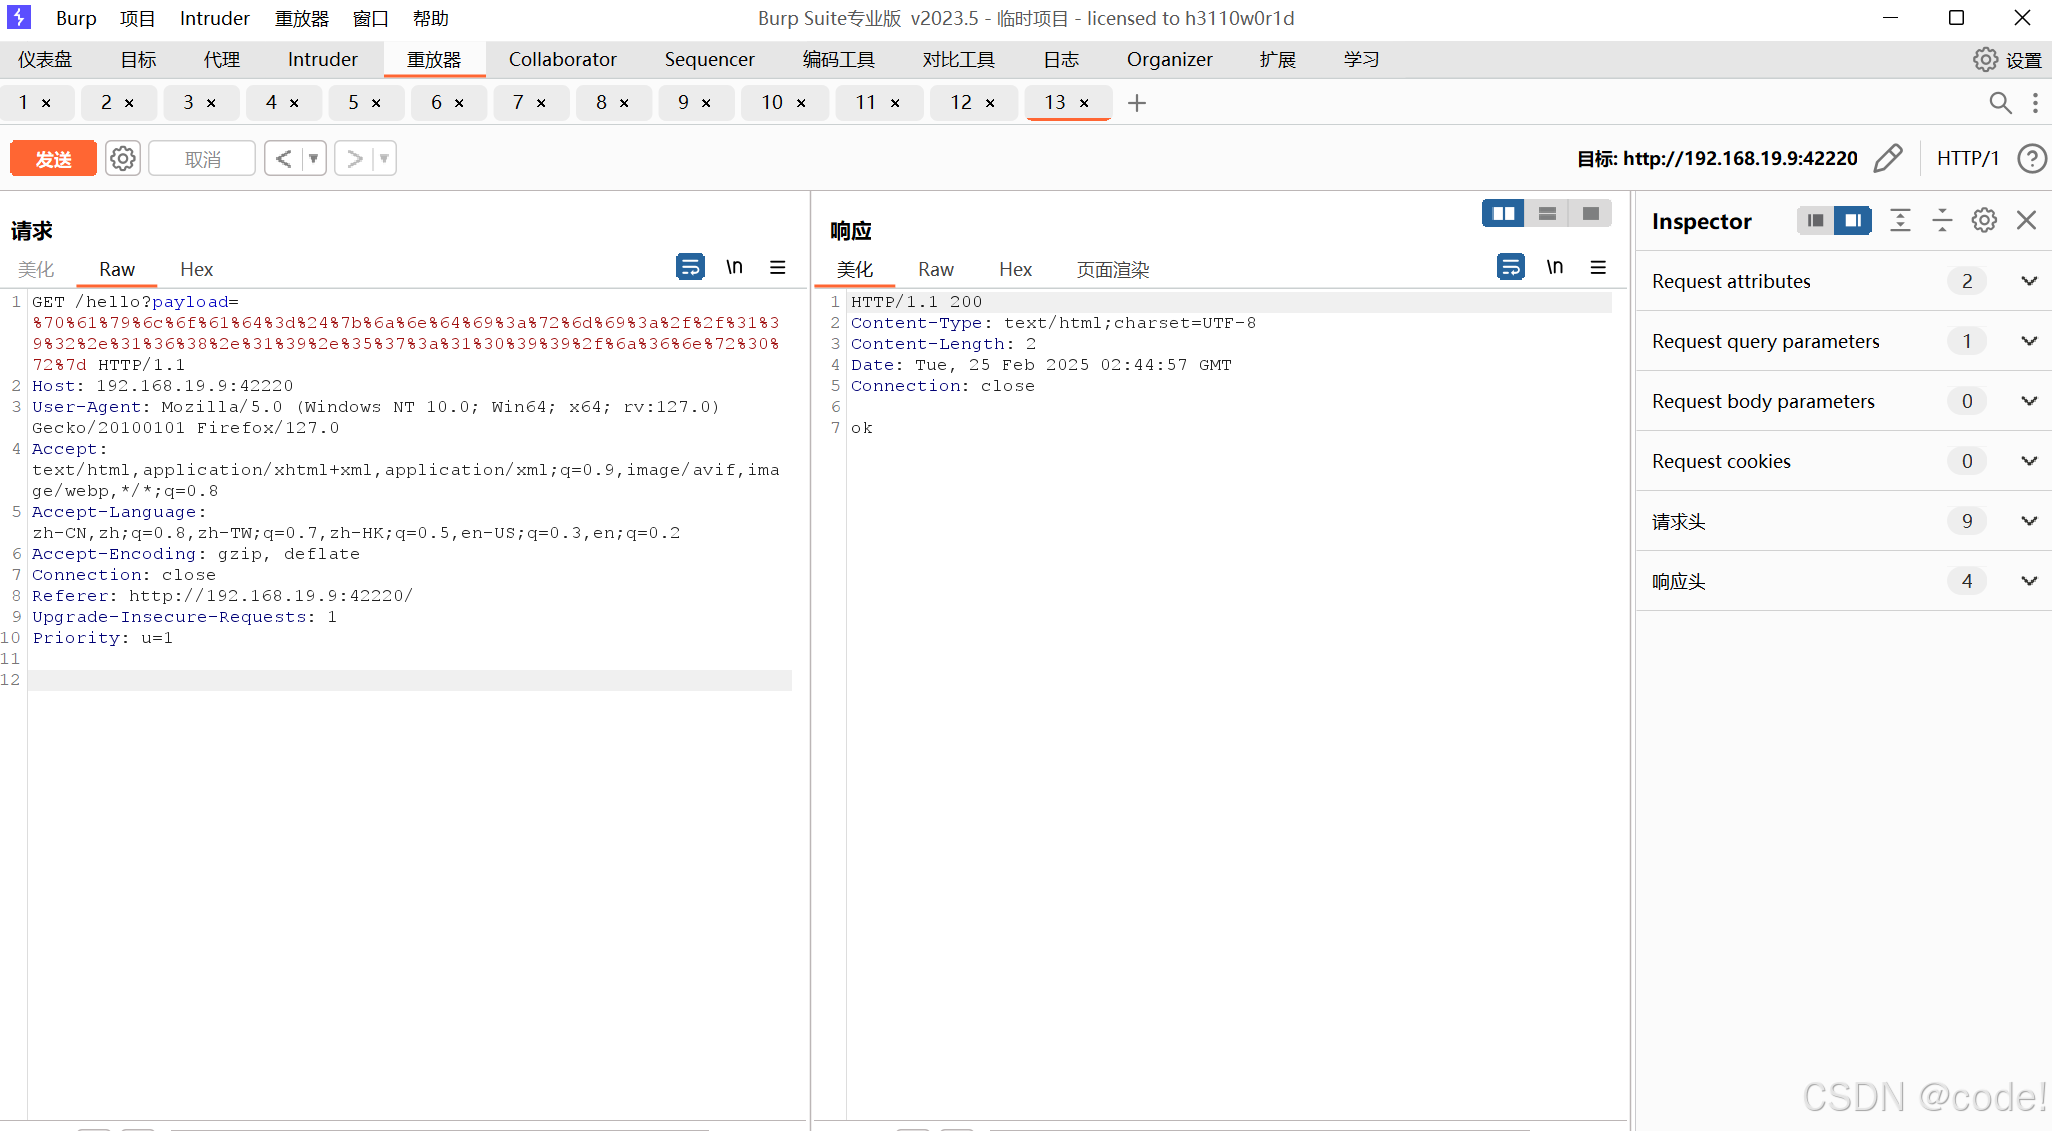This screenshot has height=1131, width=2052.
Task: Switch to stacked top-bottom layout view
Action: pos(1547,213)
